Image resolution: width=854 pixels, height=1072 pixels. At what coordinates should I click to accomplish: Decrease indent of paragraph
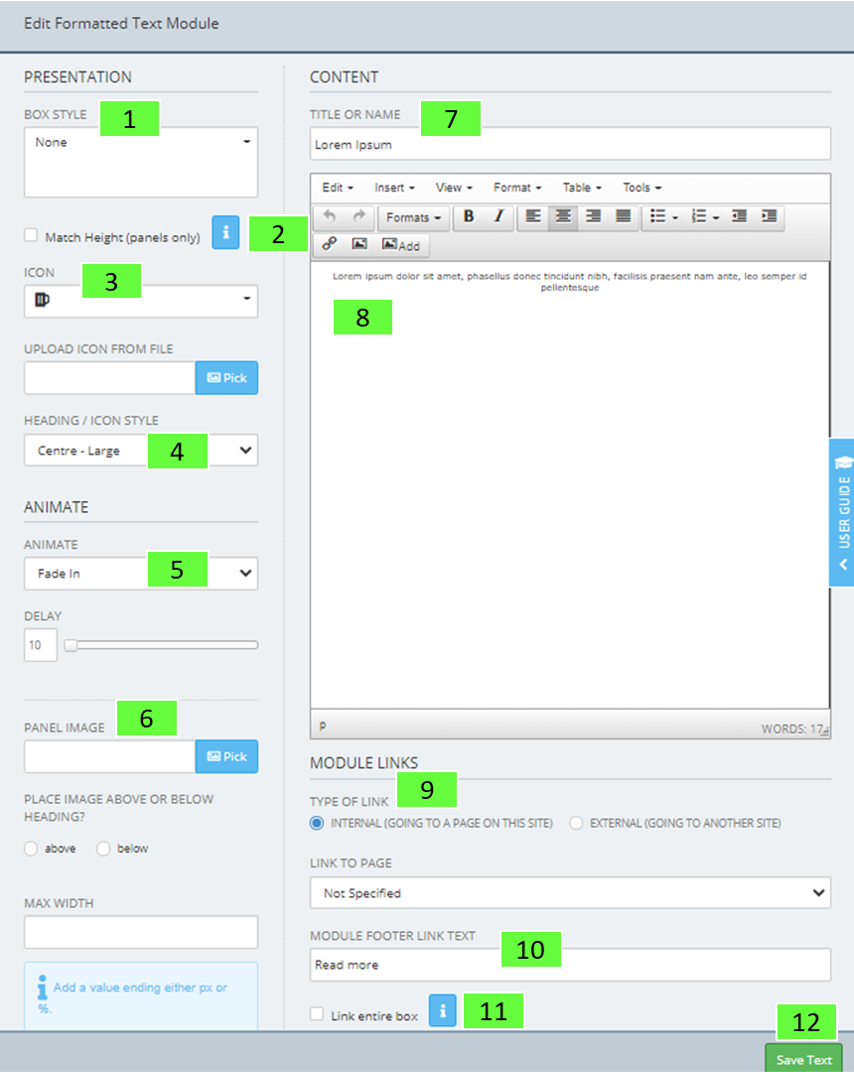click(739, 217)
